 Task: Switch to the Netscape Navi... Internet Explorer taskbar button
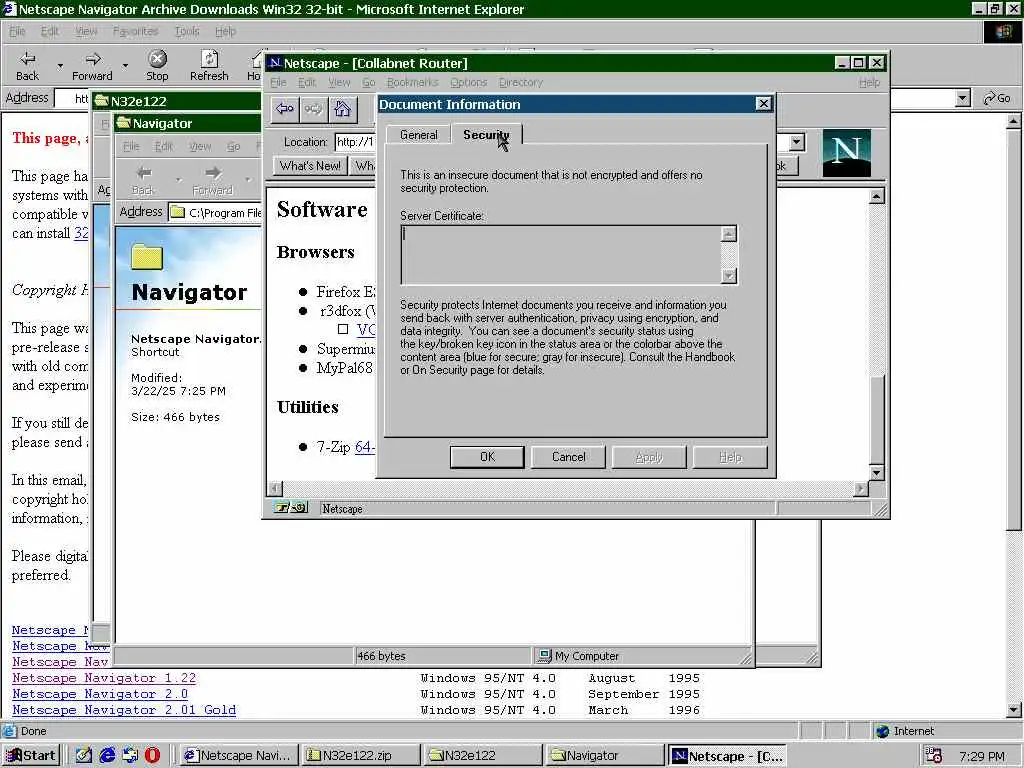point(239,756)
